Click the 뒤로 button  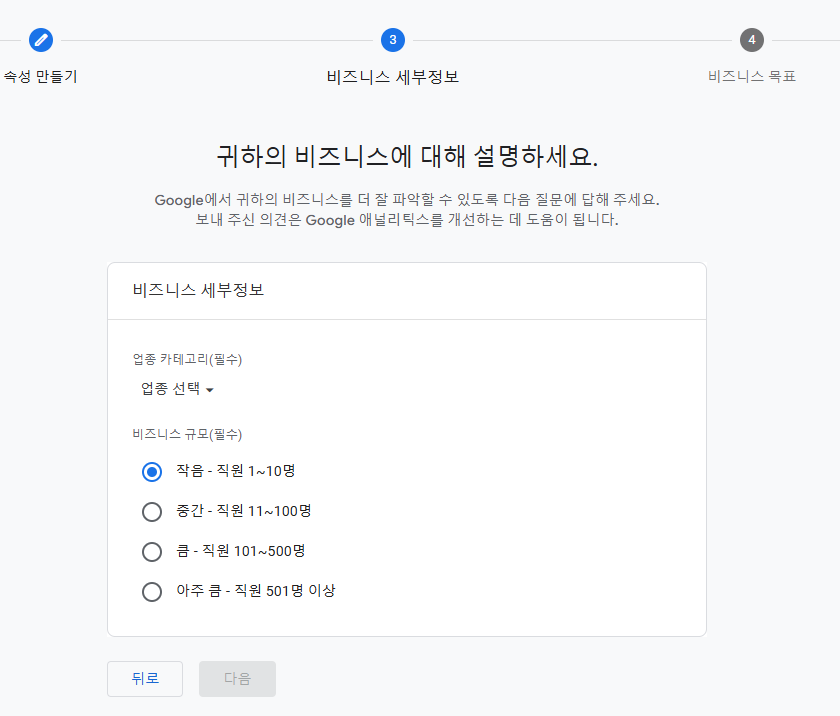pos(145,679)
